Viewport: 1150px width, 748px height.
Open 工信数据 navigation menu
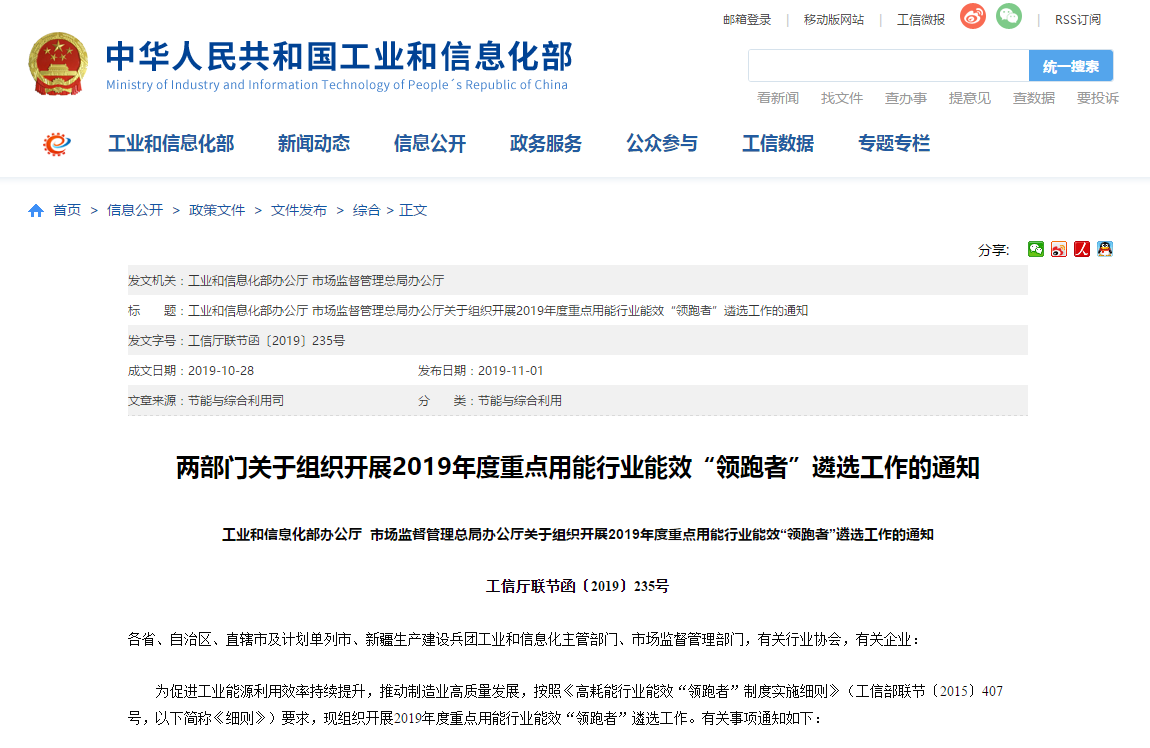tap(777, 144)
